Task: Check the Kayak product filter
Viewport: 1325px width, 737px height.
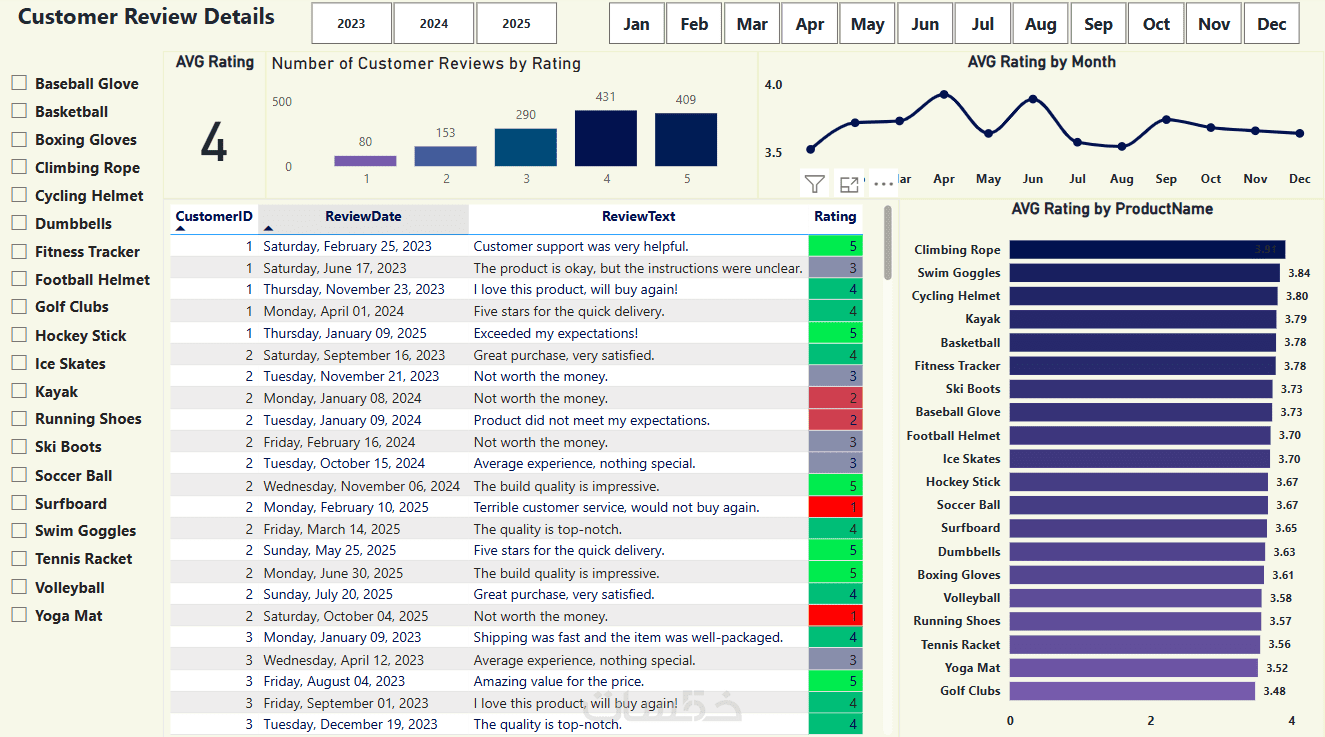Action: [19, 391]
